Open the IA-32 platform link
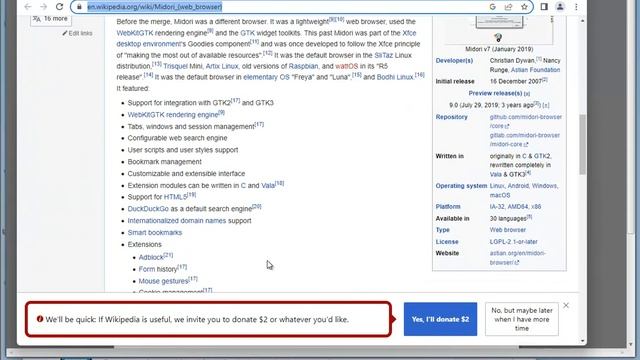This screenshot has width=640, height=360. (x=497, y=207)
